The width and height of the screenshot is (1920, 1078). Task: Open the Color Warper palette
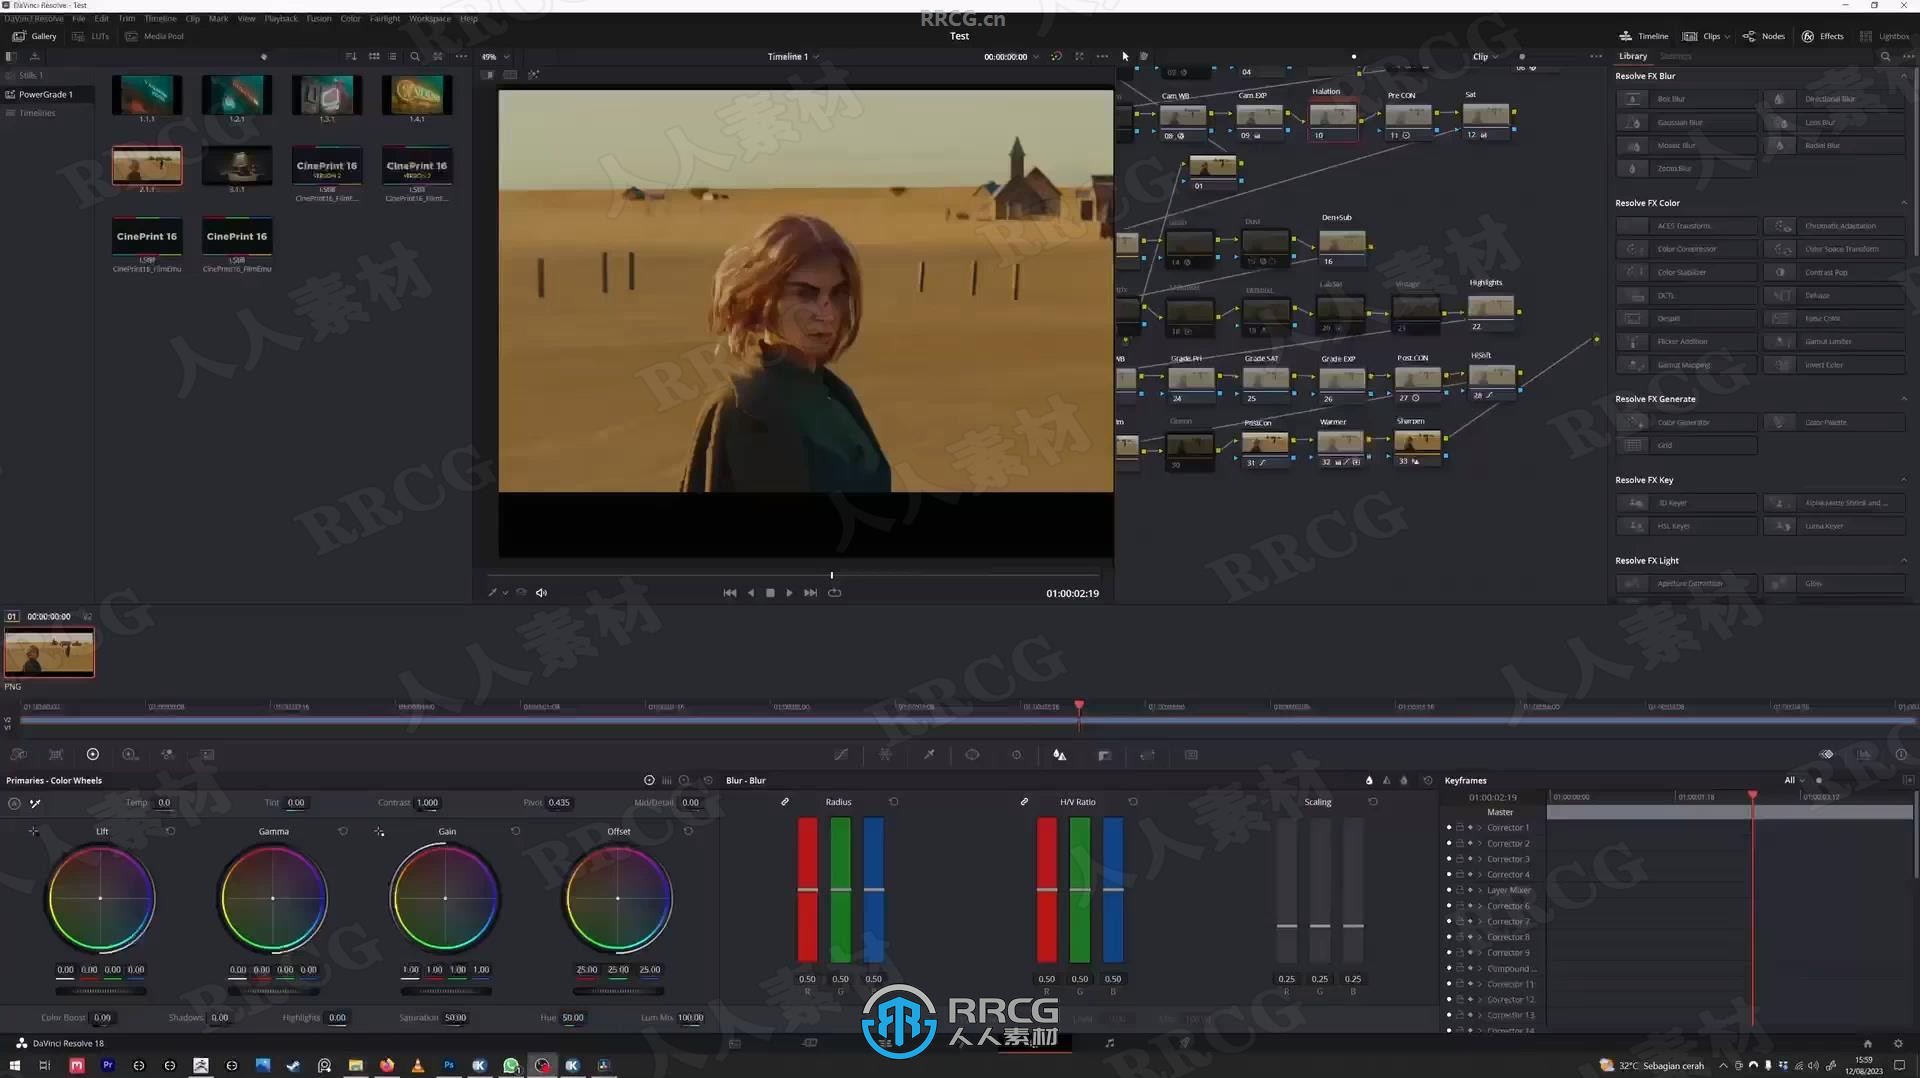click(885, 755)
